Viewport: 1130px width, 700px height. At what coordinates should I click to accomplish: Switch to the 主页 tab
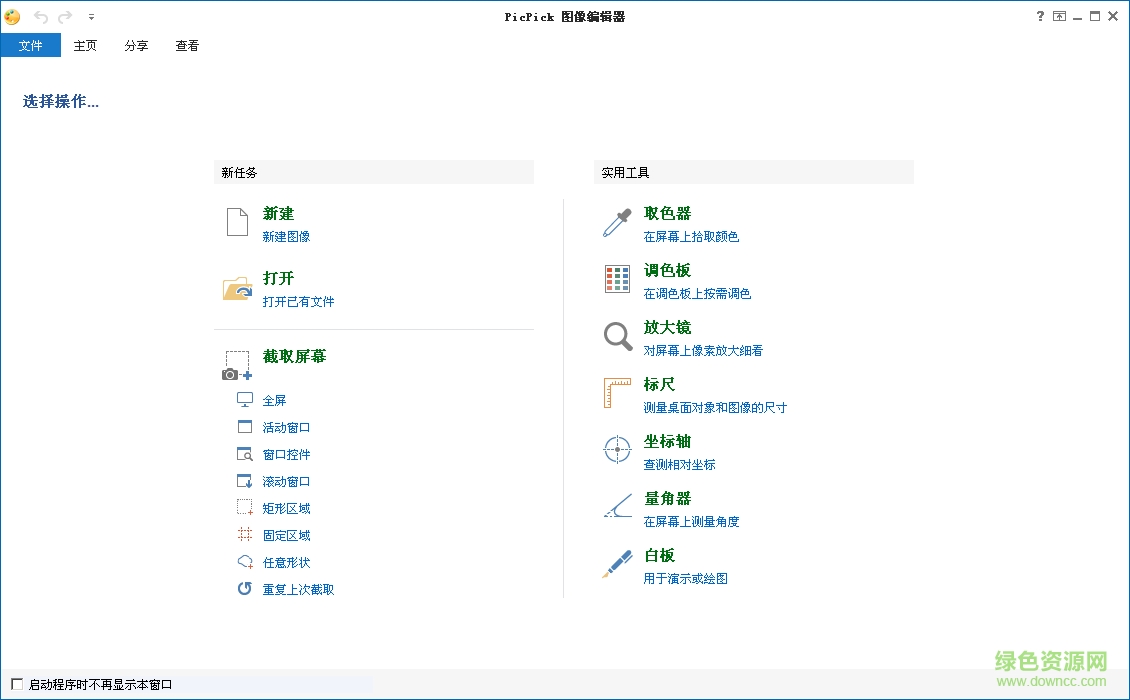pos(85,45)
